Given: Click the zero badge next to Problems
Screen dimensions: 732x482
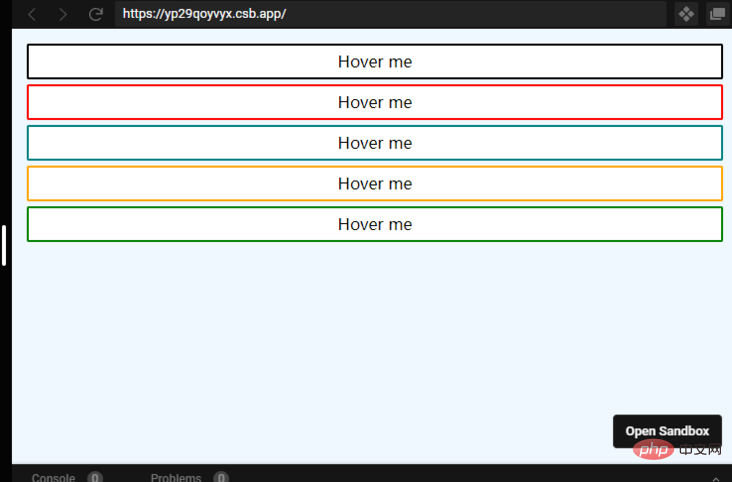Looking at the screenshot, I should pos(221,477).
